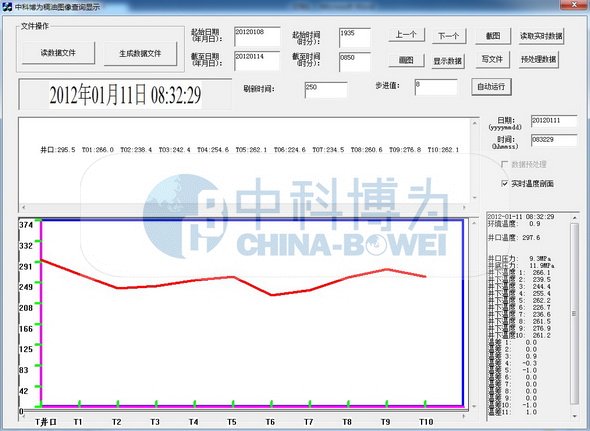This screenshot has width=590, height=431.
Task: Click the right arrow of chart horizontal scrollbar
Action: (x=464, y=416)
